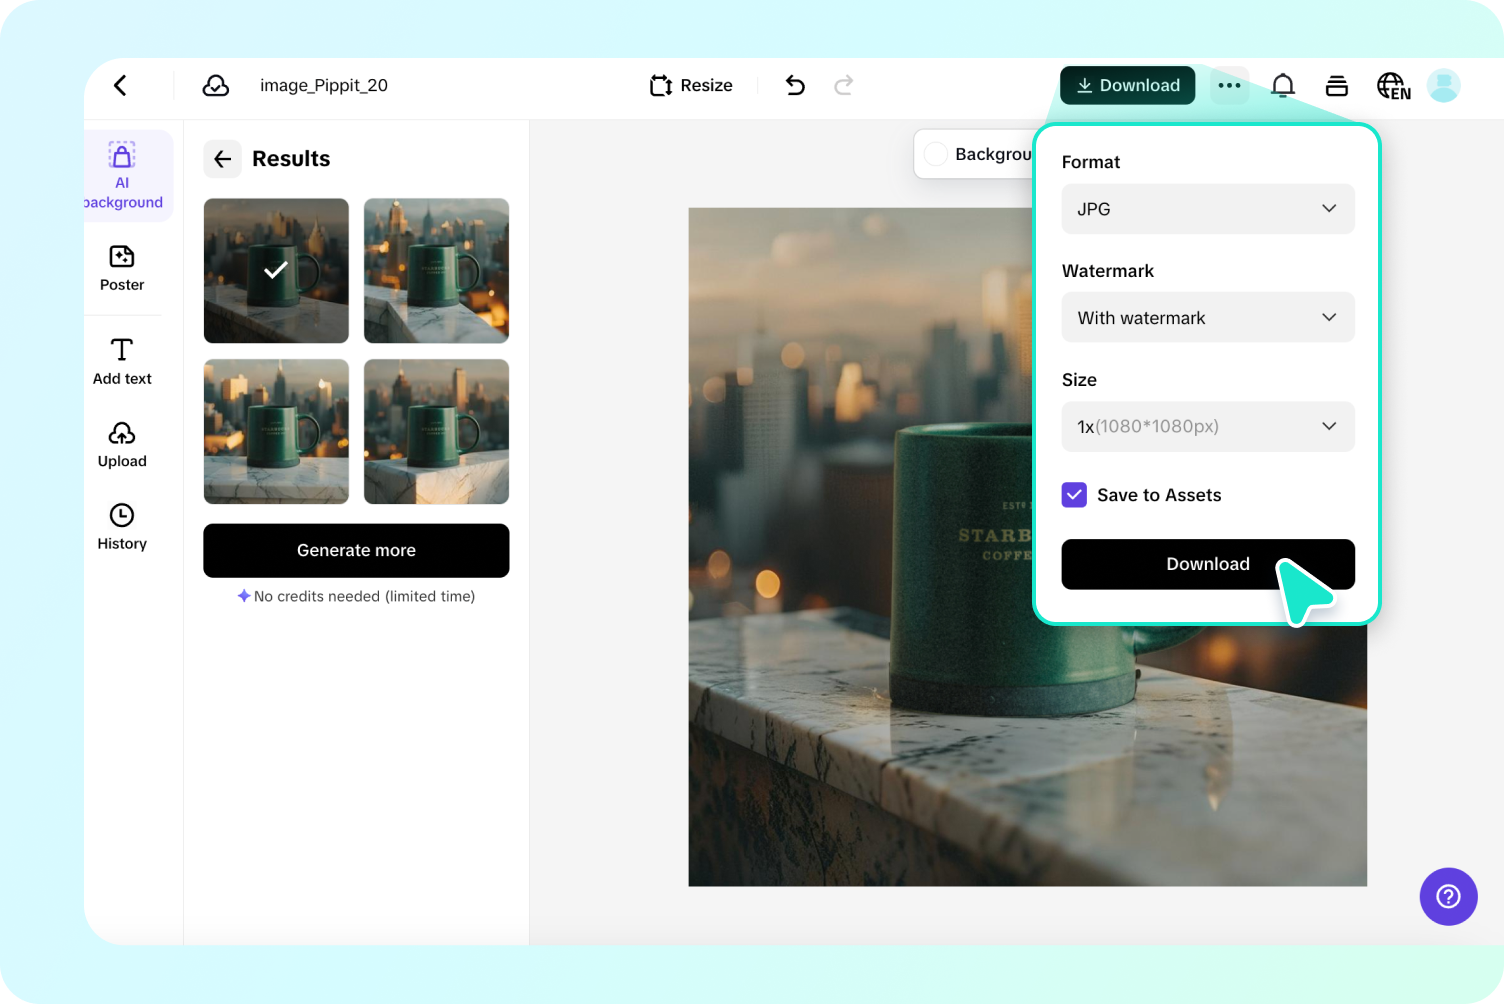Go back from Results panel
The image size is (1504, 1004).
click(223, 159)
